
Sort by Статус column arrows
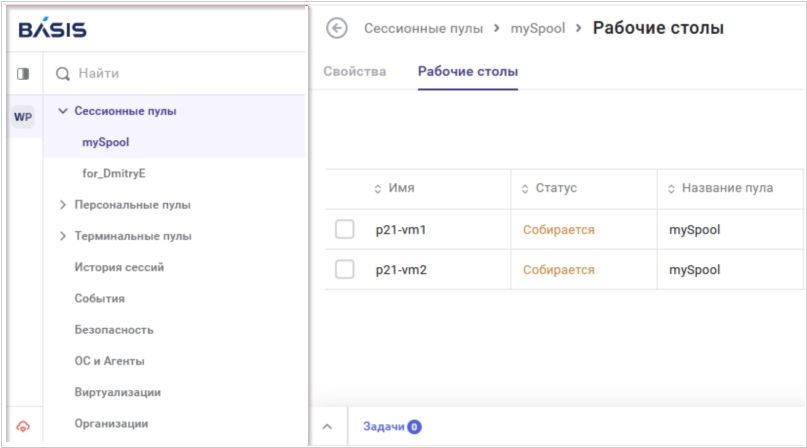coord(525,189)
